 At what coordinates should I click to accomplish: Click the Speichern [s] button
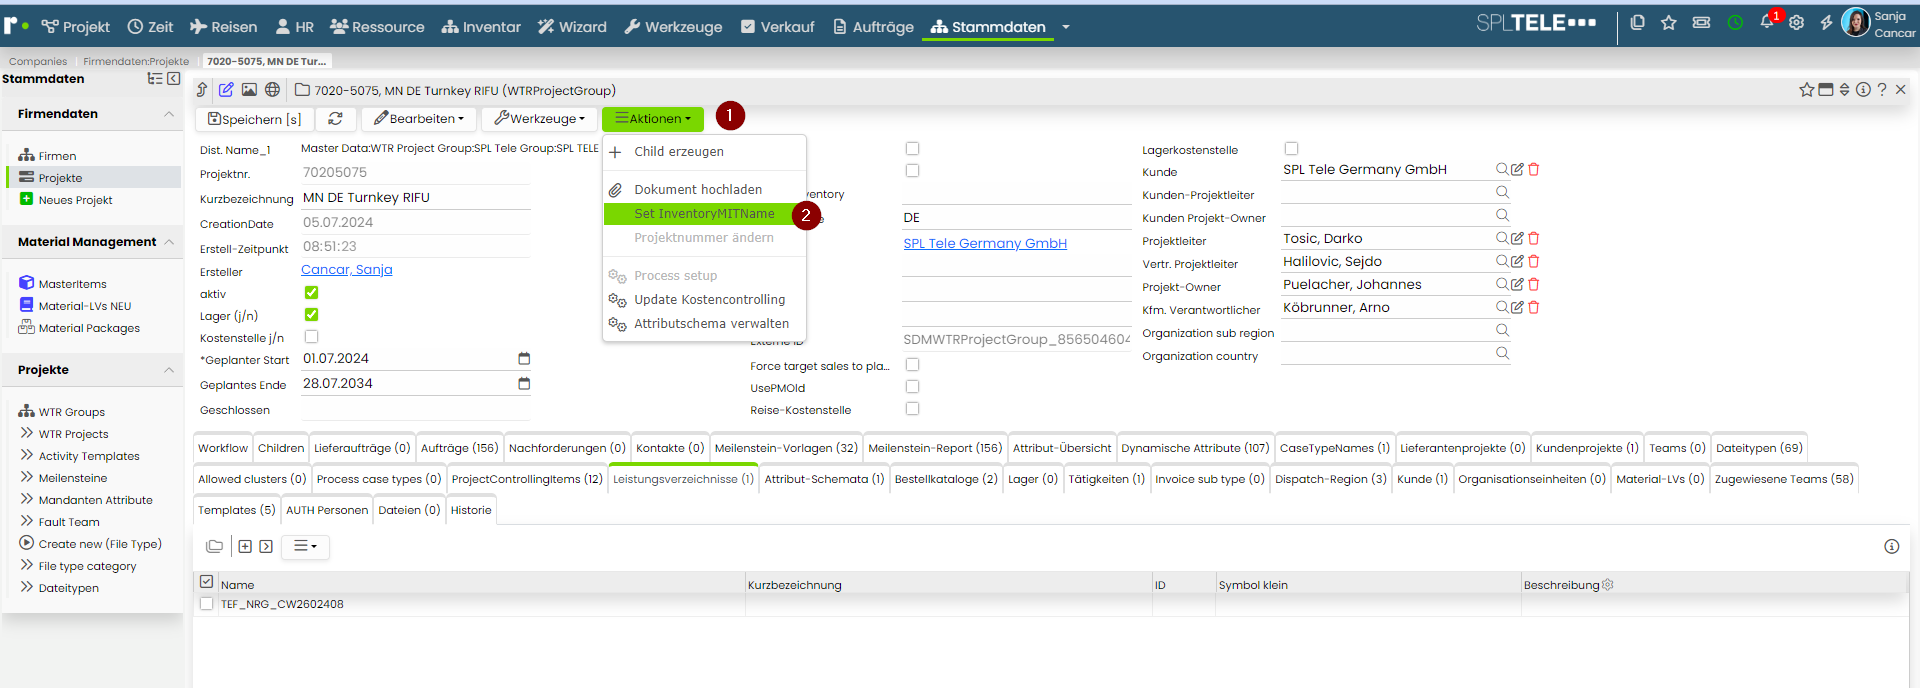coord(254,119)
